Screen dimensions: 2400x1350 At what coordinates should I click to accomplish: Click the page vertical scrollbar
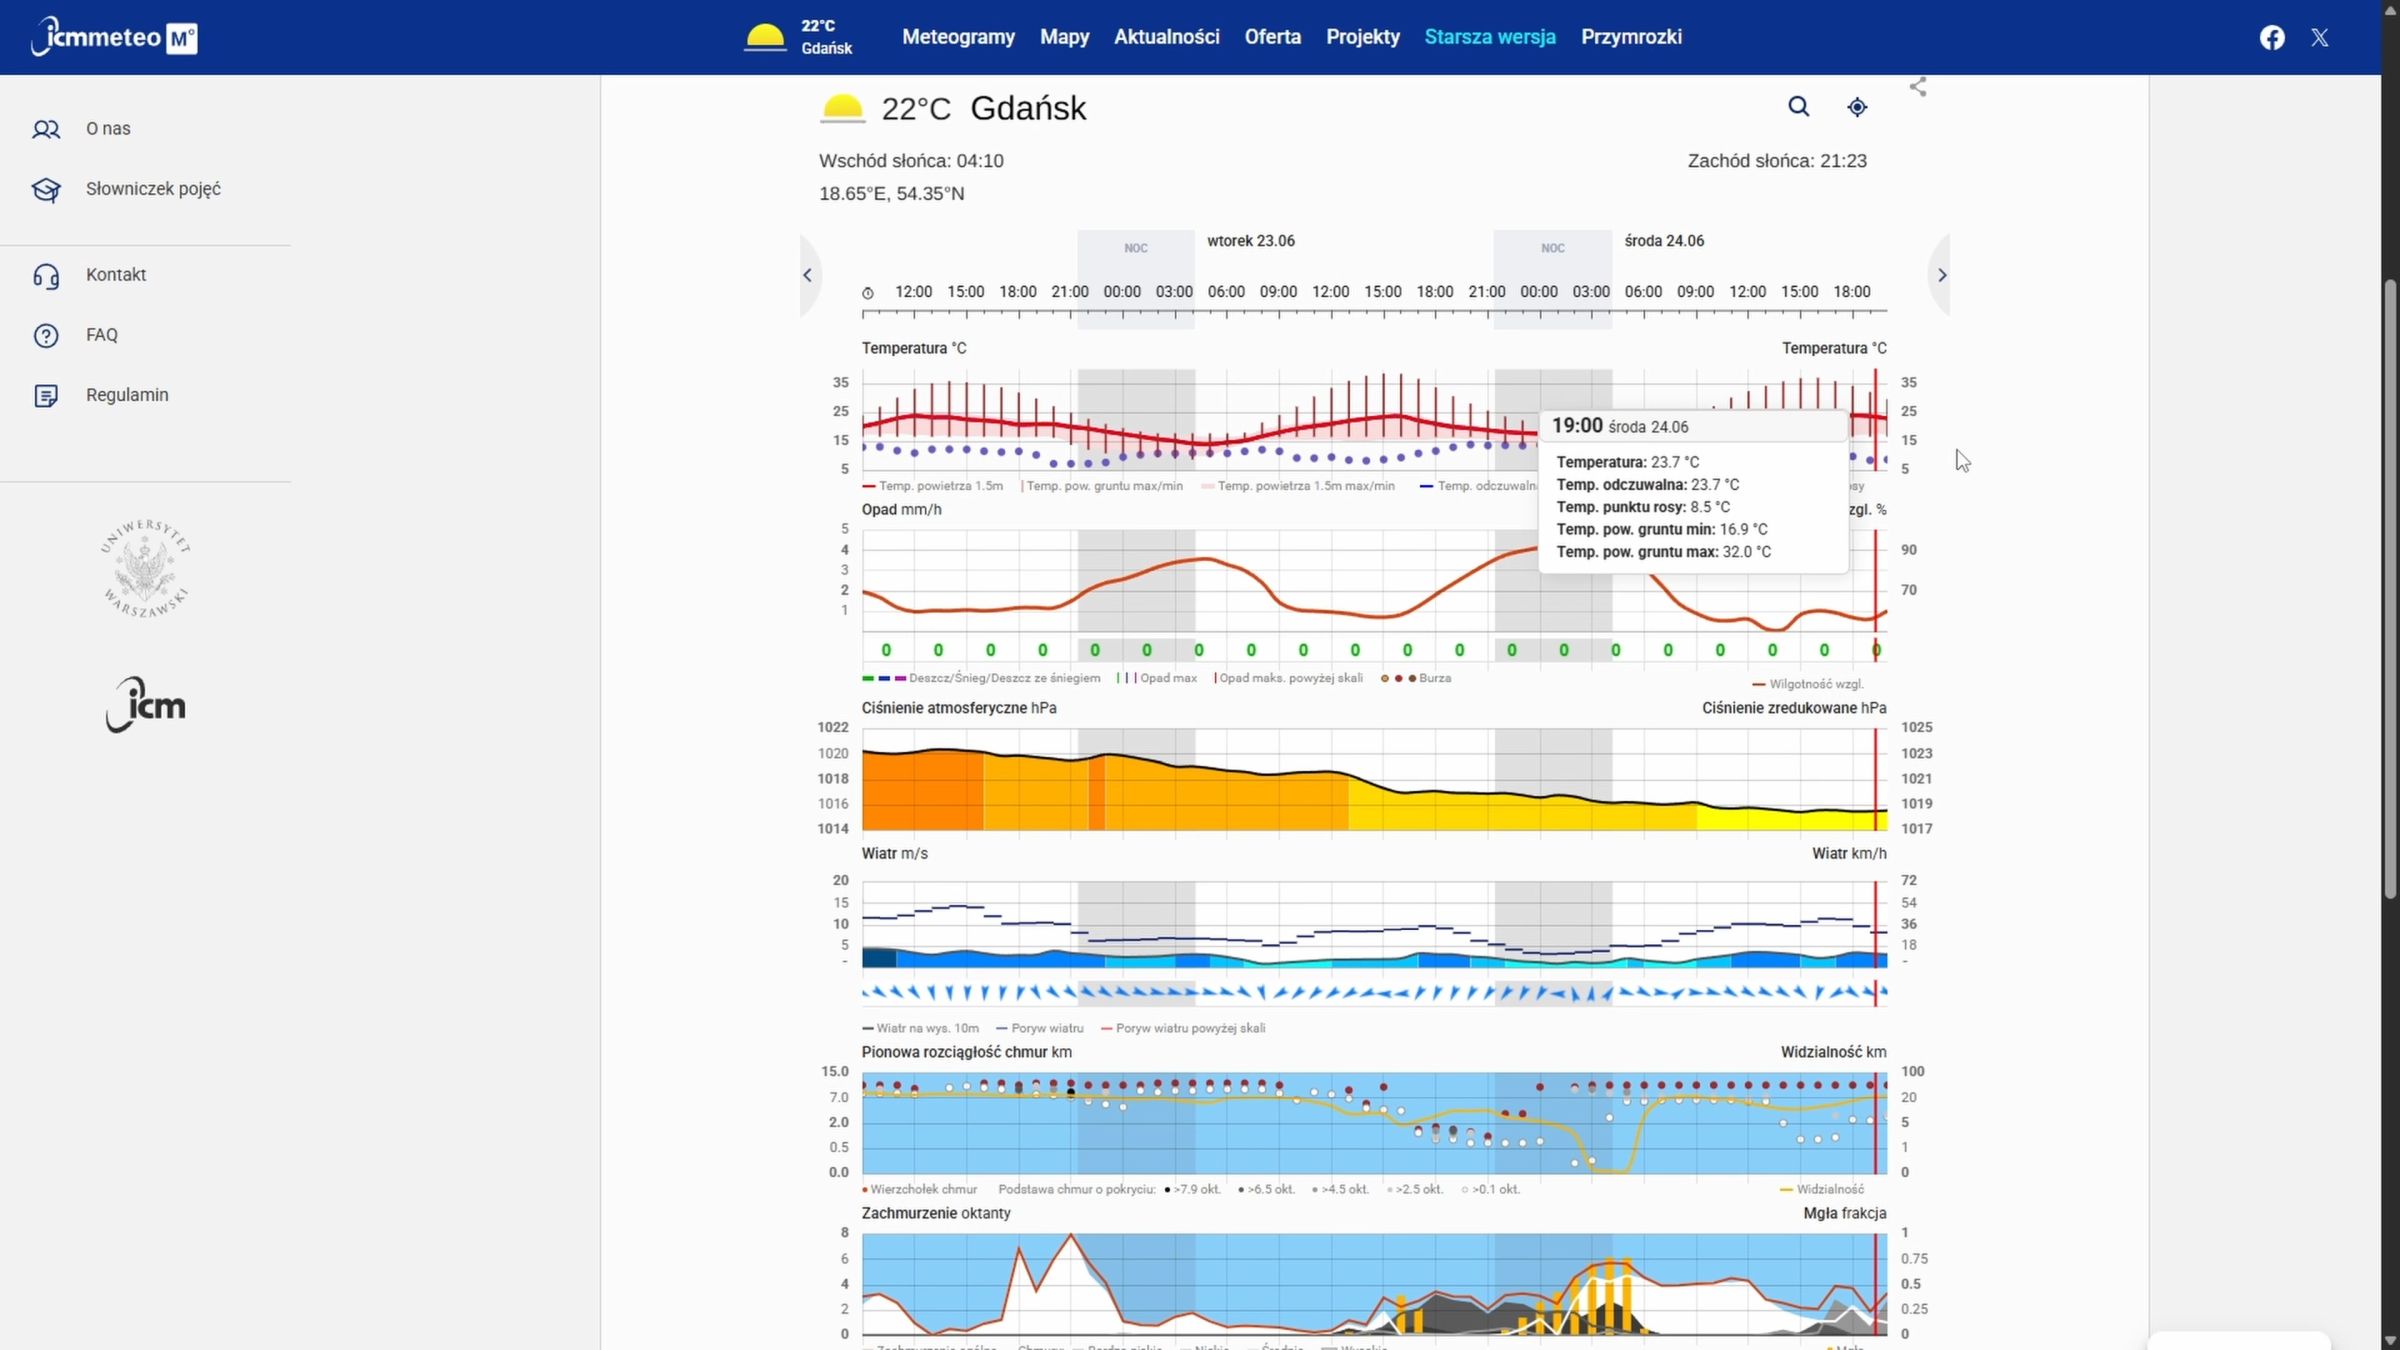pyautogui.click(x=2390, y=590)
